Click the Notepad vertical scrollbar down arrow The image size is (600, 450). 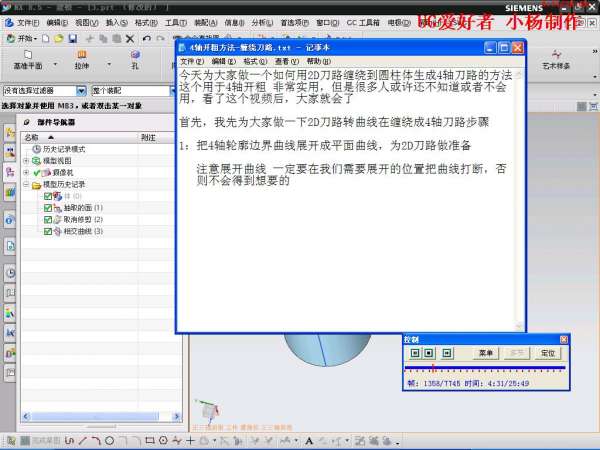tap(519, 326)
